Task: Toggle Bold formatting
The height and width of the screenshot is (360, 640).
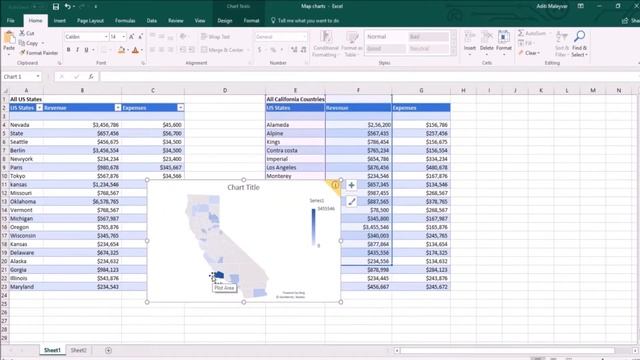Action: (68, 50)
